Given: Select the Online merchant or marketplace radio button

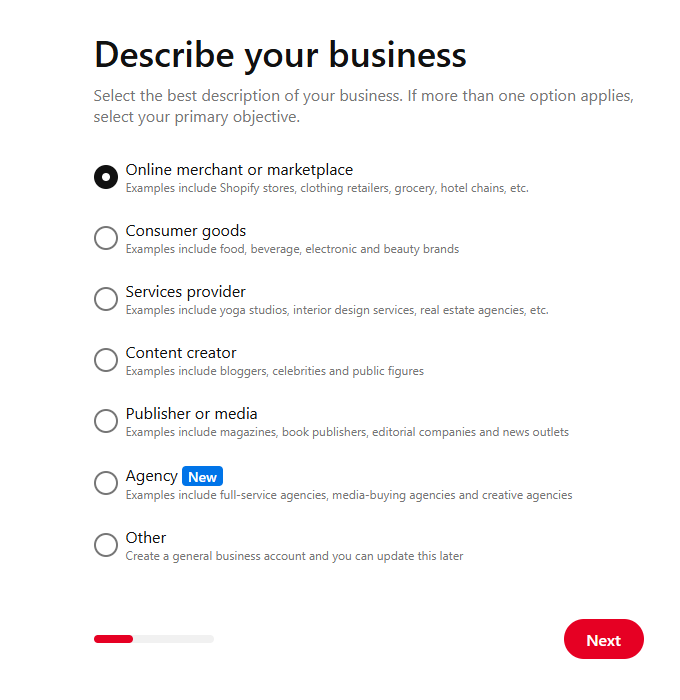Looking at the screenshot, I should (106, 177).
